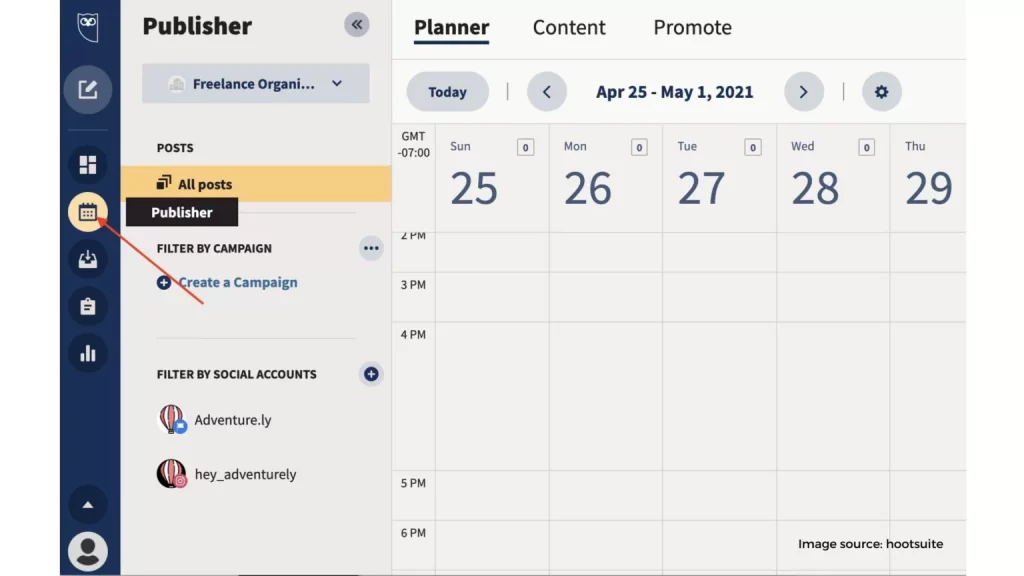Open the user profile avatar
1024x576 pixels.
tap(88, 552)
